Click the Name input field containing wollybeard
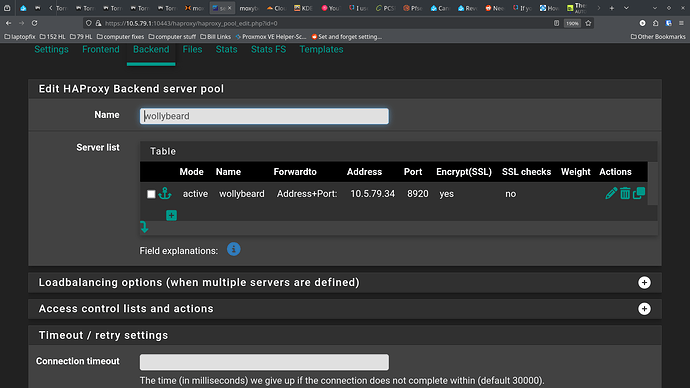This screenshot has width=690, height=388. coord(264,116)
